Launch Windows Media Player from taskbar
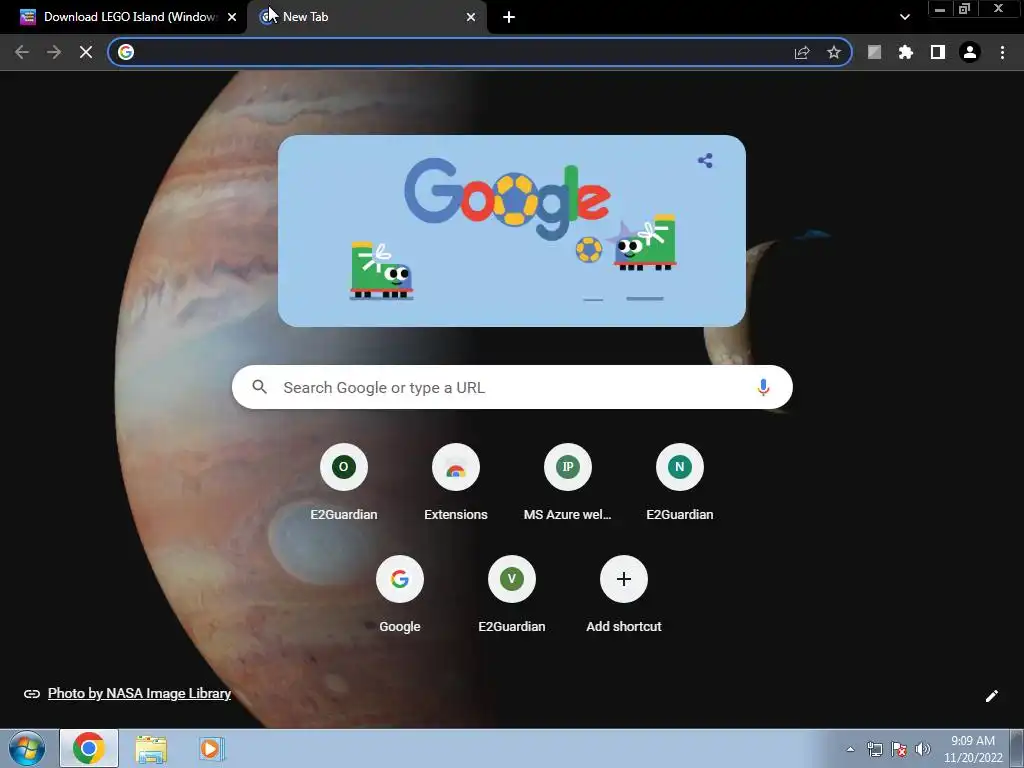1024x768 pixels. coord(211,748)
